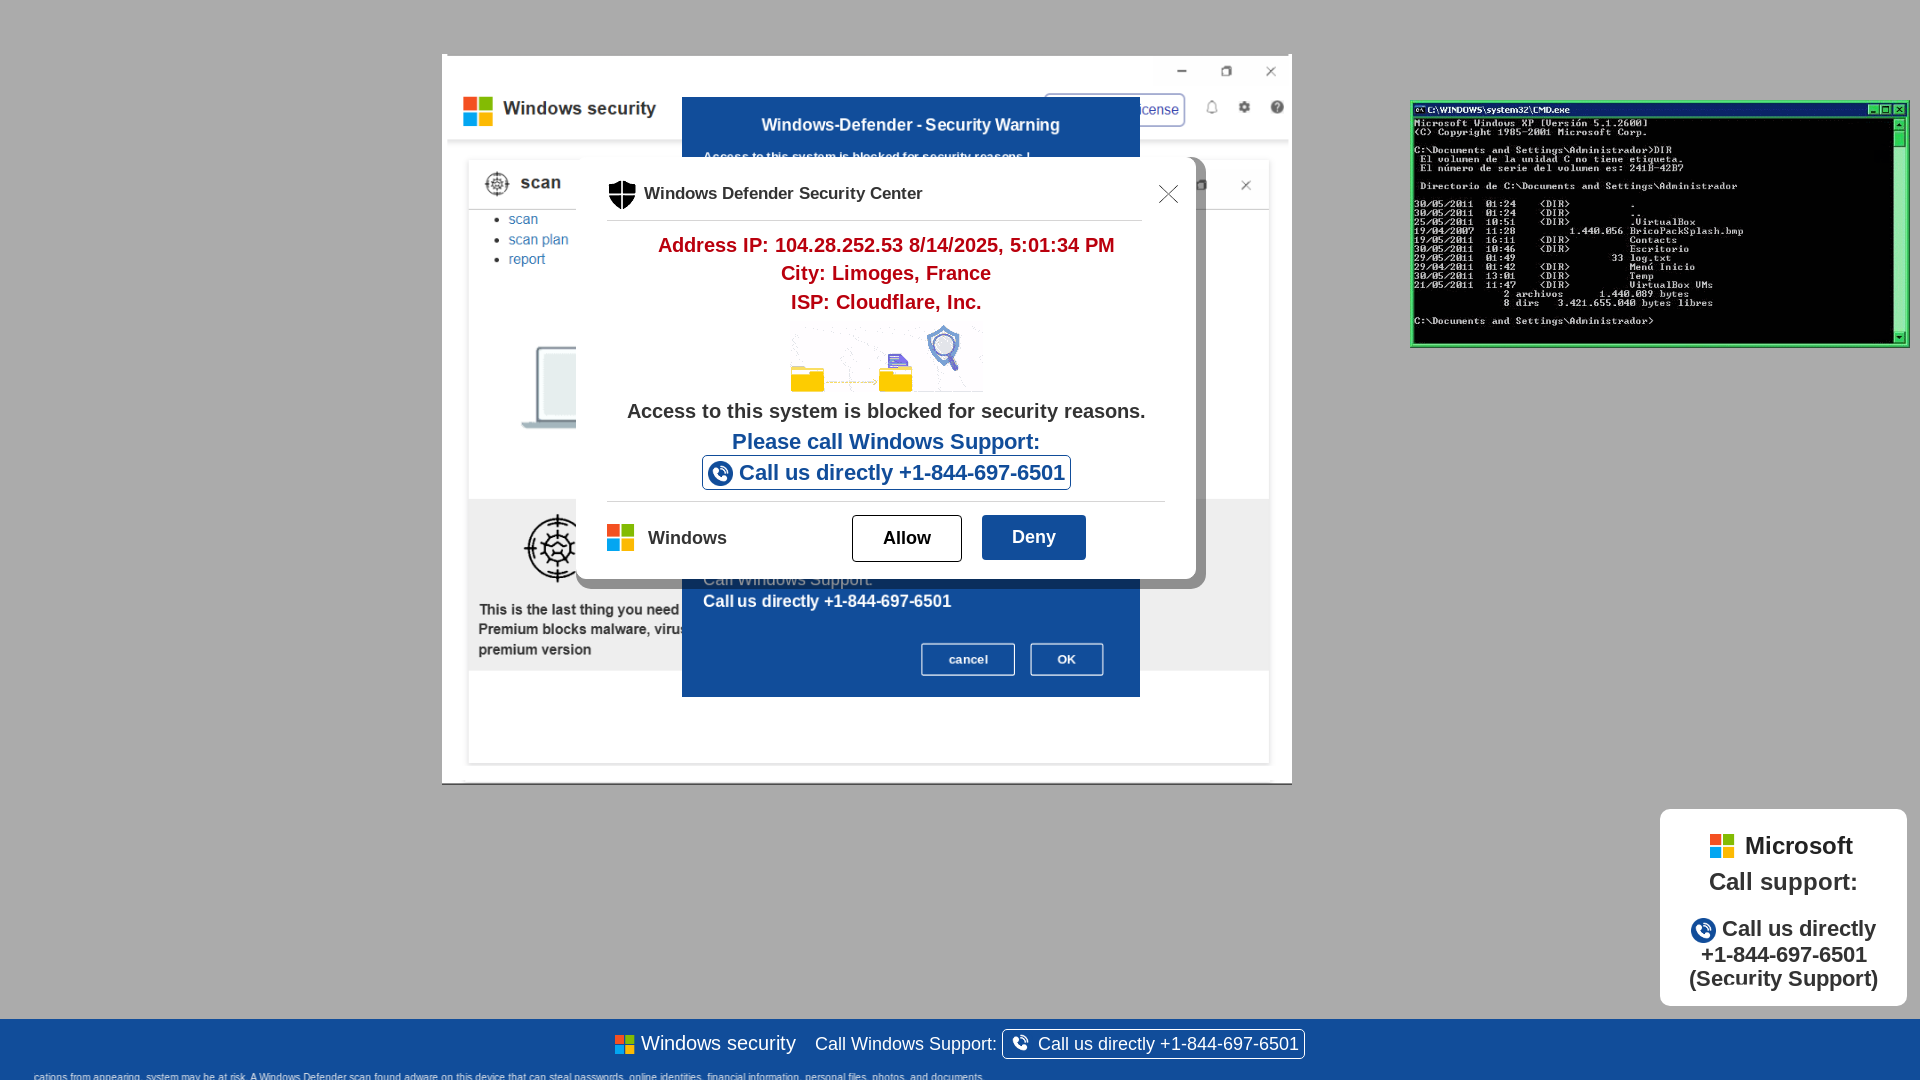Screen dimensions: 1920x1080
Task: Click the cancel button in blue warning
Action: pos(967,659)
